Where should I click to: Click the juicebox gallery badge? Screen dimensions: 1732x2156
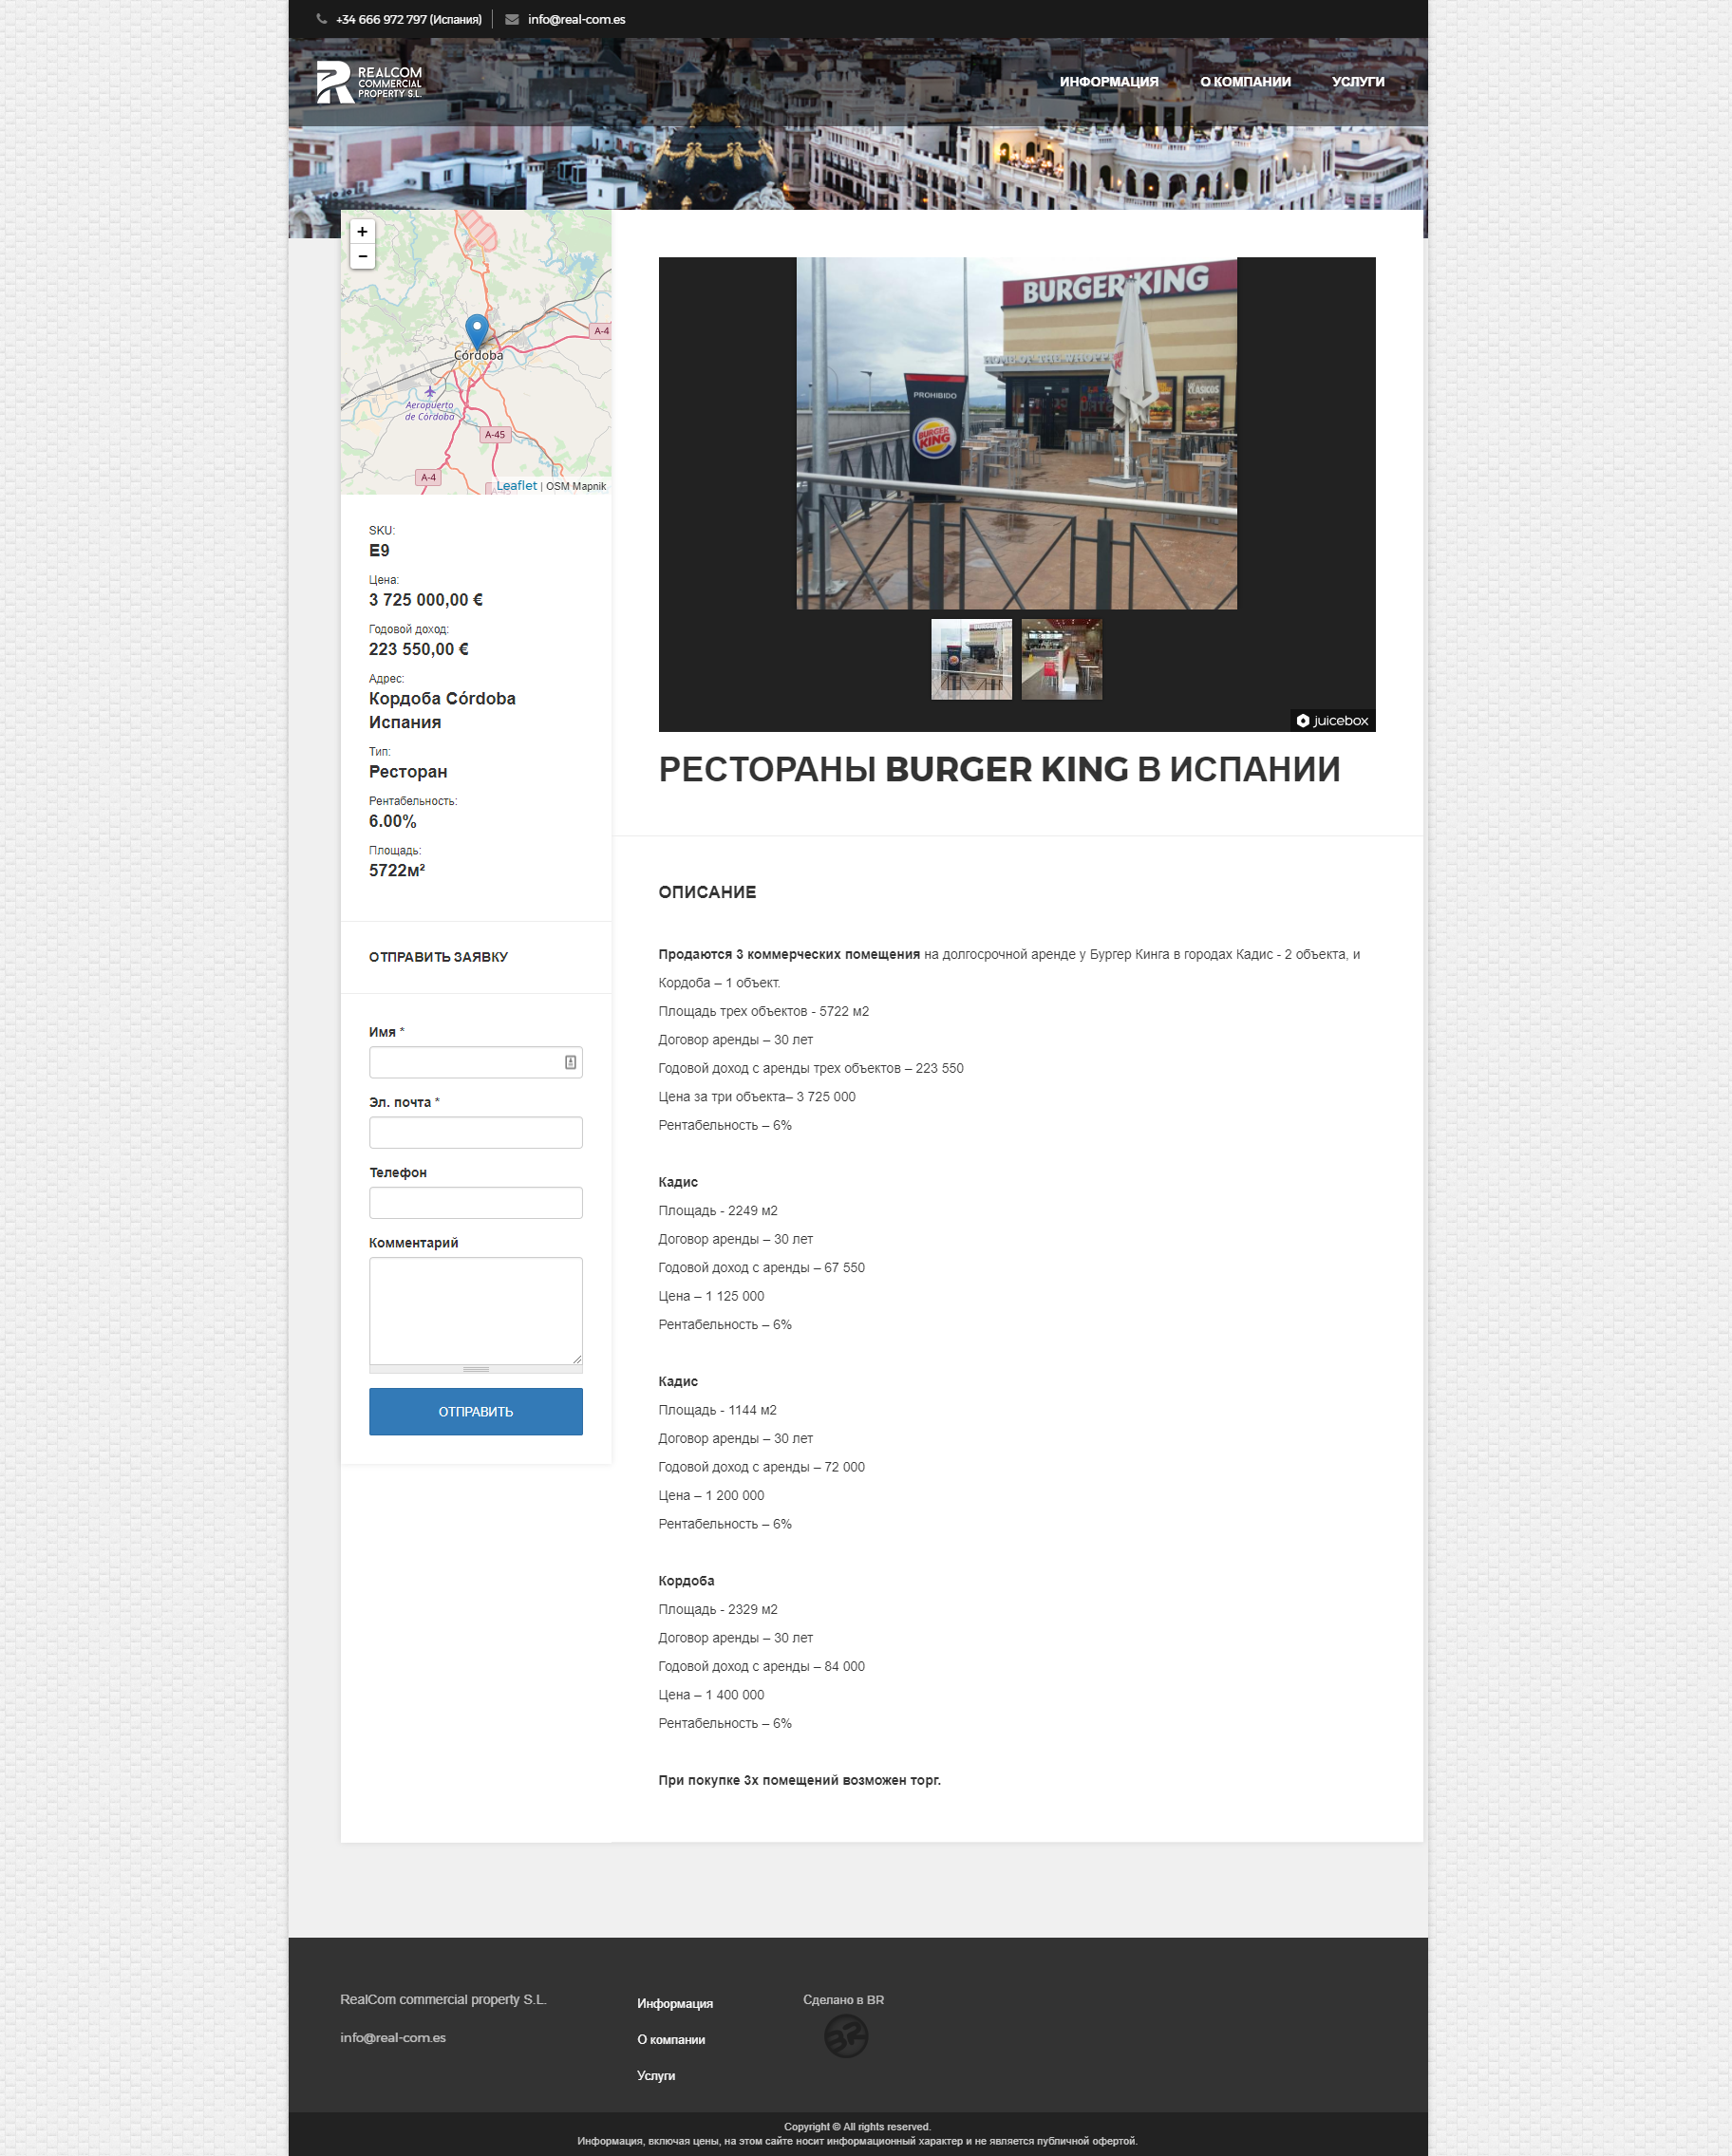[1331, 720]
